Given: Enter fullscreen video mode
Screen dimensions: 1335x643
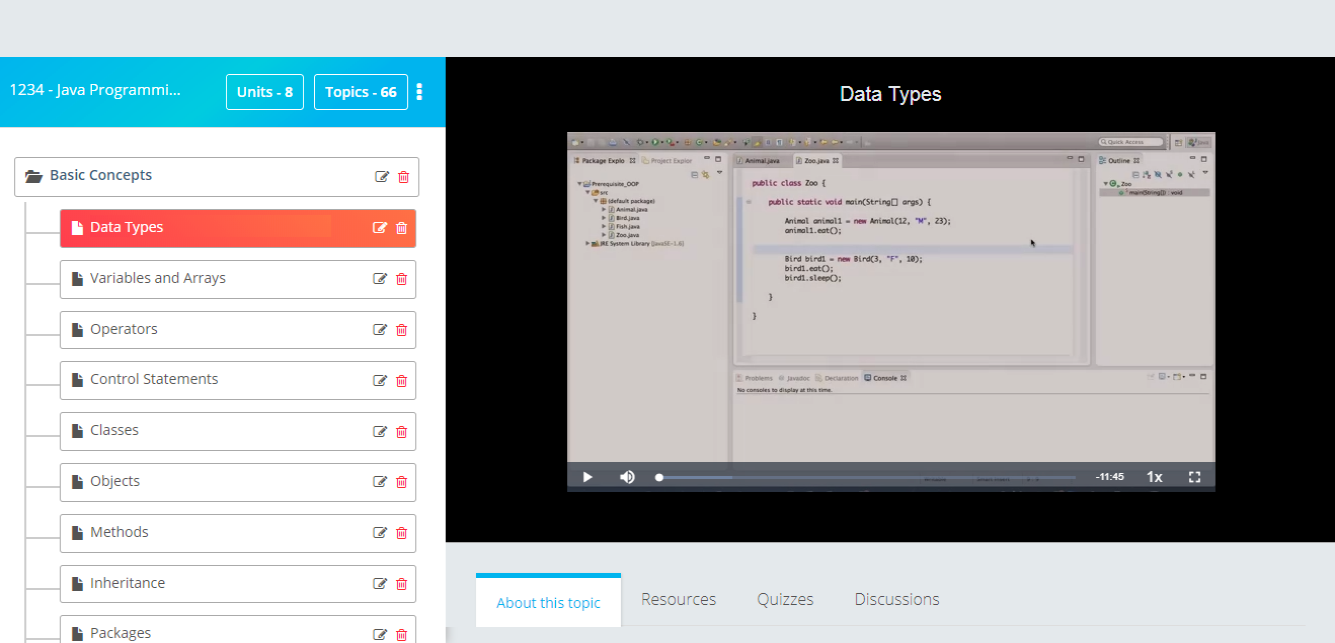Looking at the screenshot, I should click(x=1194, y=477).
